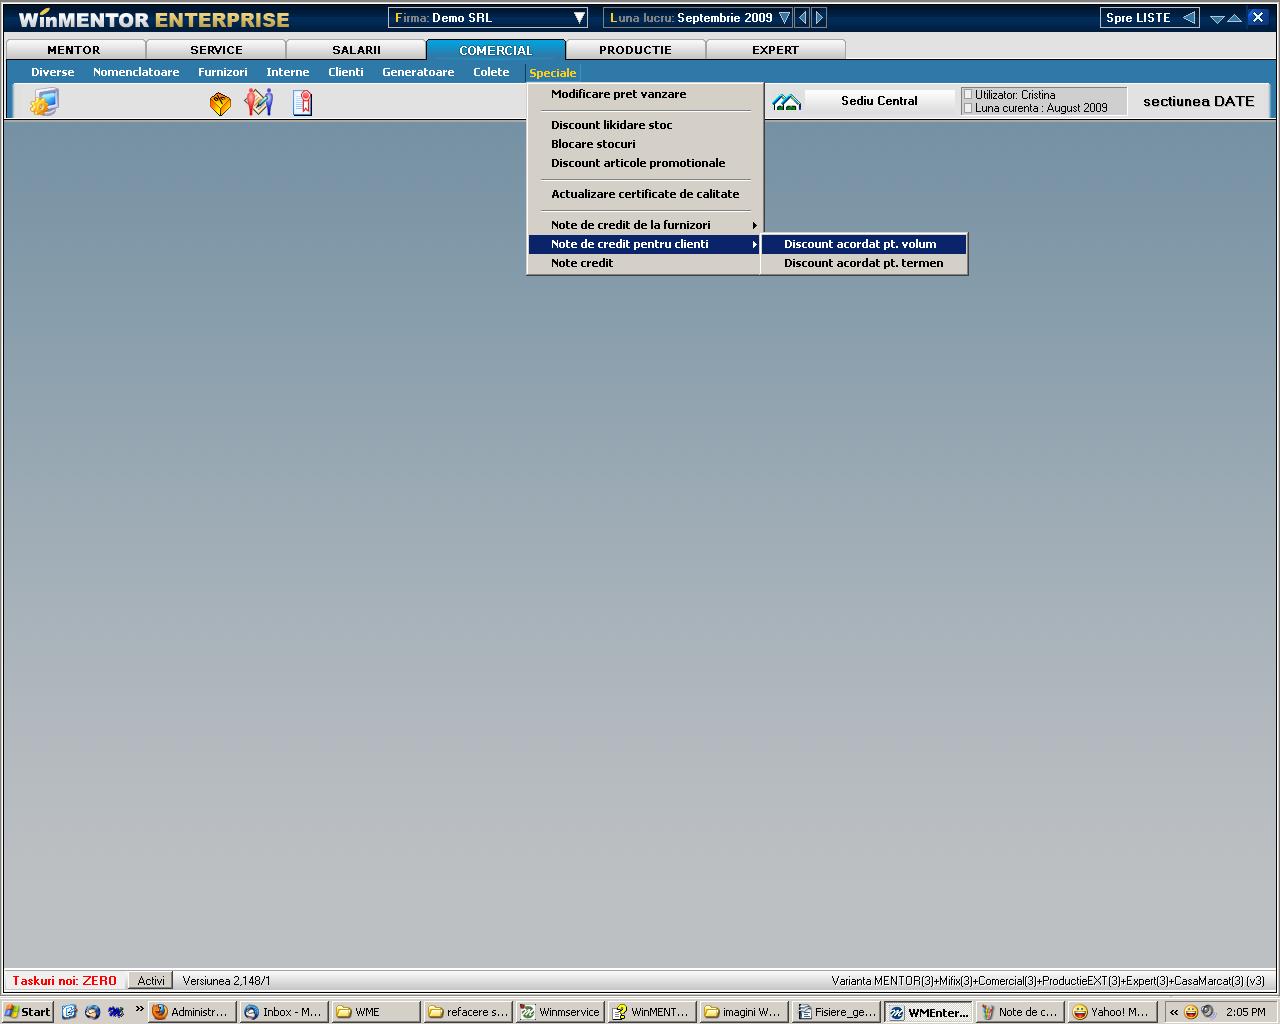Select the Note credit menu entry
1280x1024 pixels.
pos(645,263)
